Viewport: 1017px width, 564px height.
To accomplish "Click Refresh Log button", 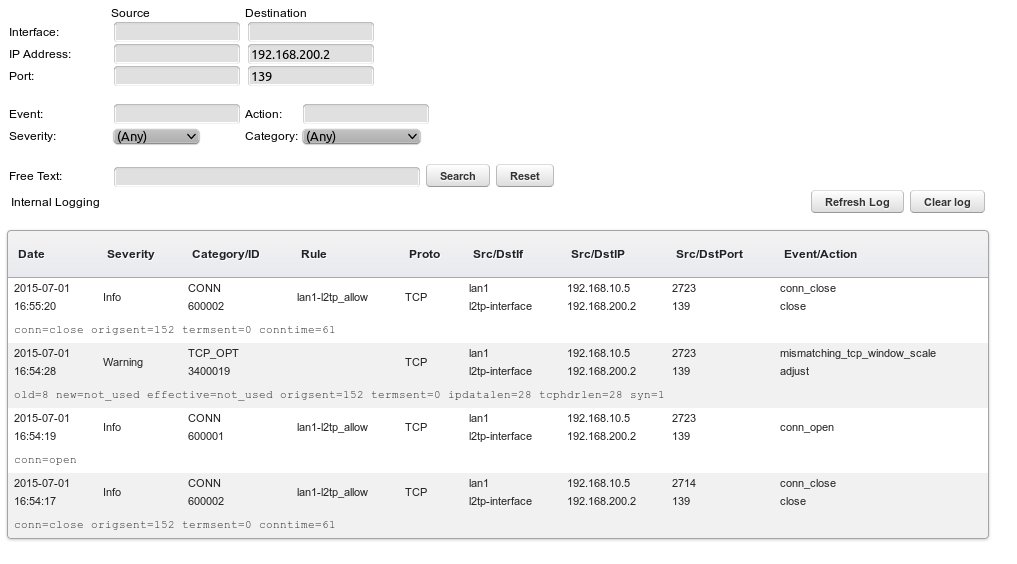I will point(857,202).
